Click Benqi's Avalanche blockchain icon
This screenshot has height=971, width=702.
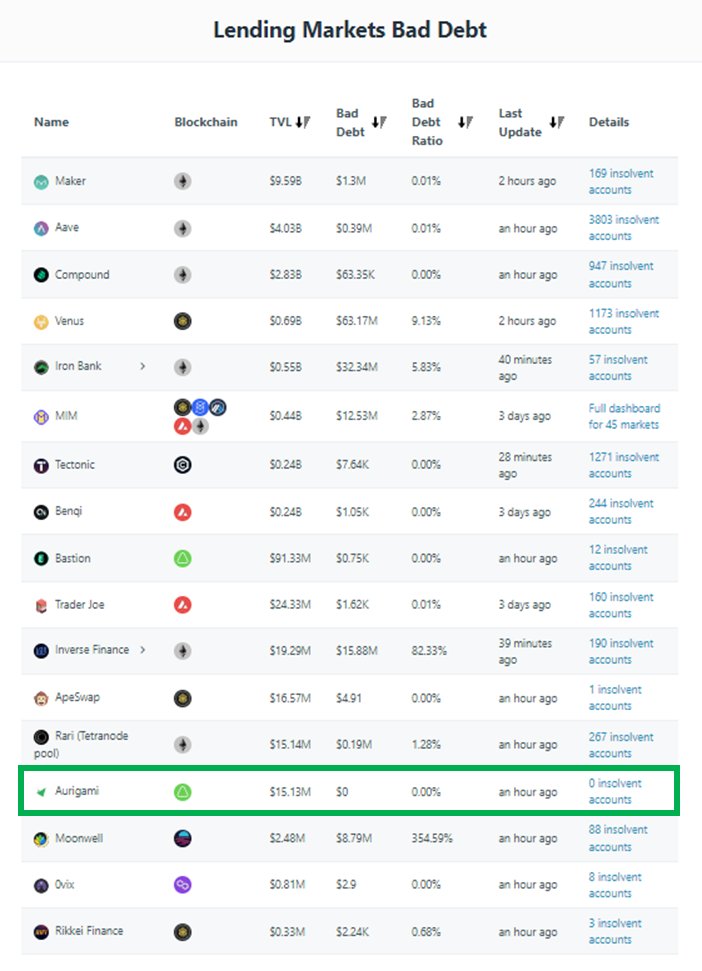(x=182, y=512)
